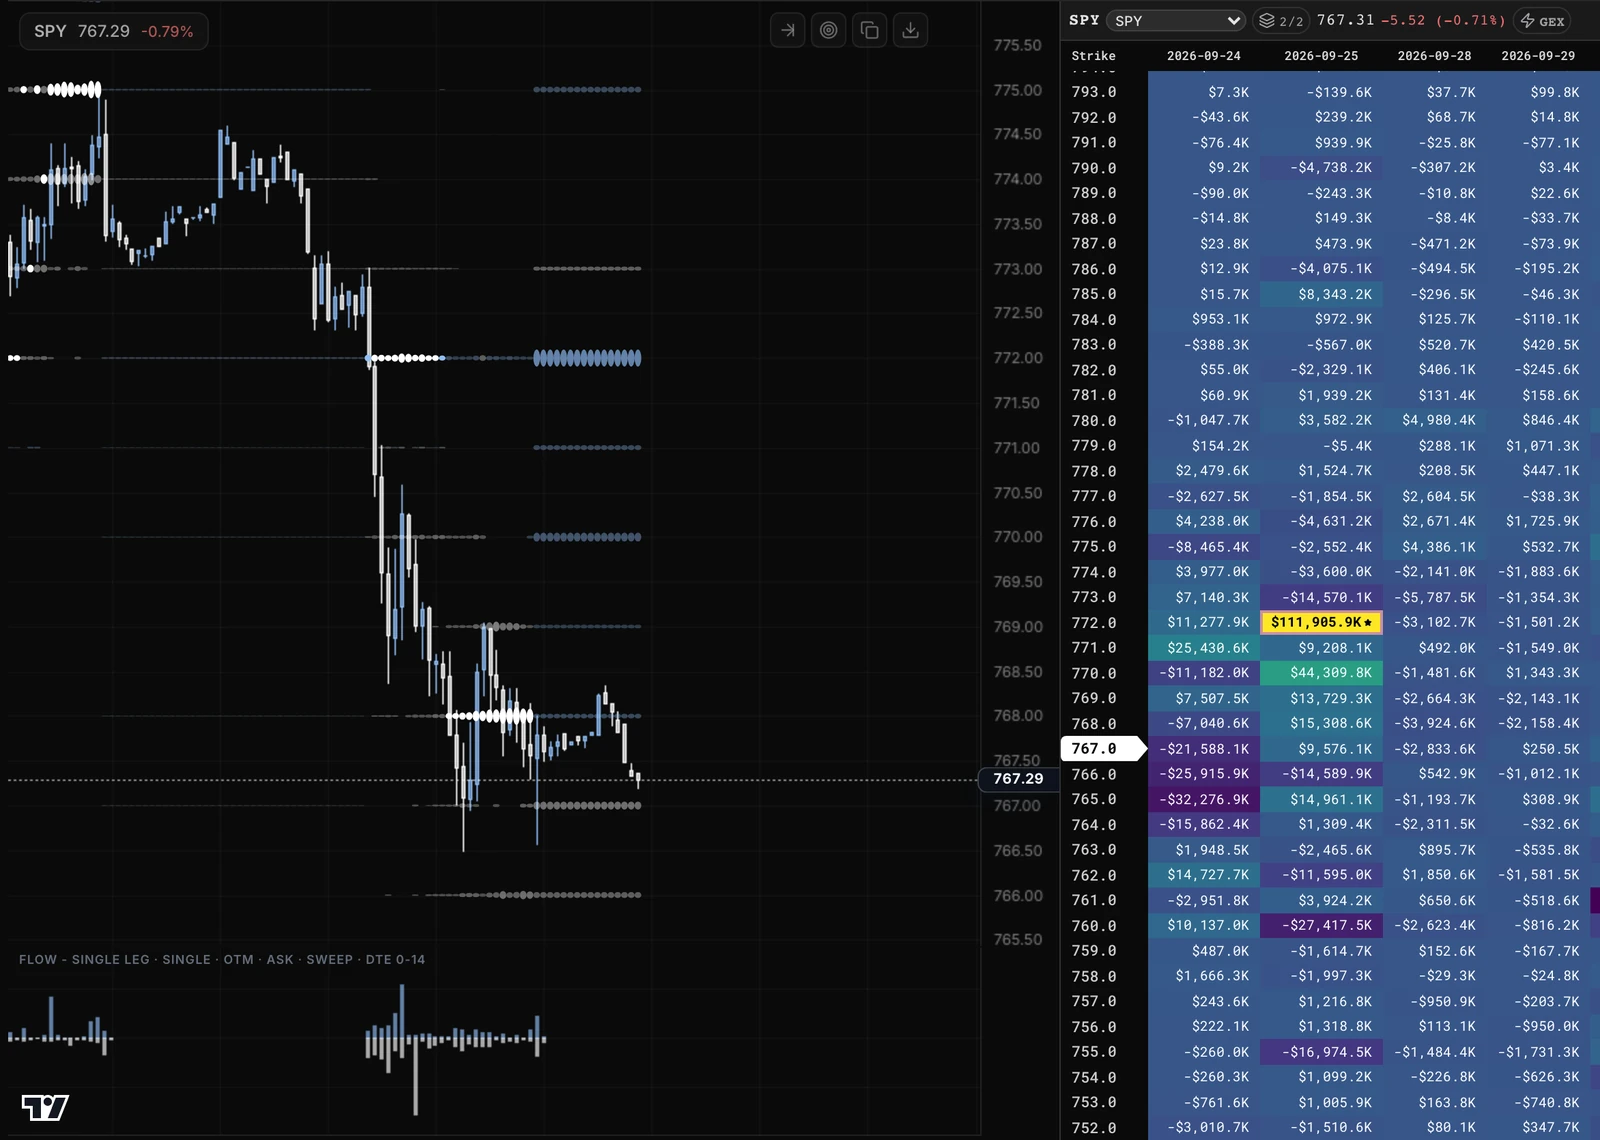Click the -$11,182.0K cell at strike 770

pyautogui.click(x=1204, y=673)
